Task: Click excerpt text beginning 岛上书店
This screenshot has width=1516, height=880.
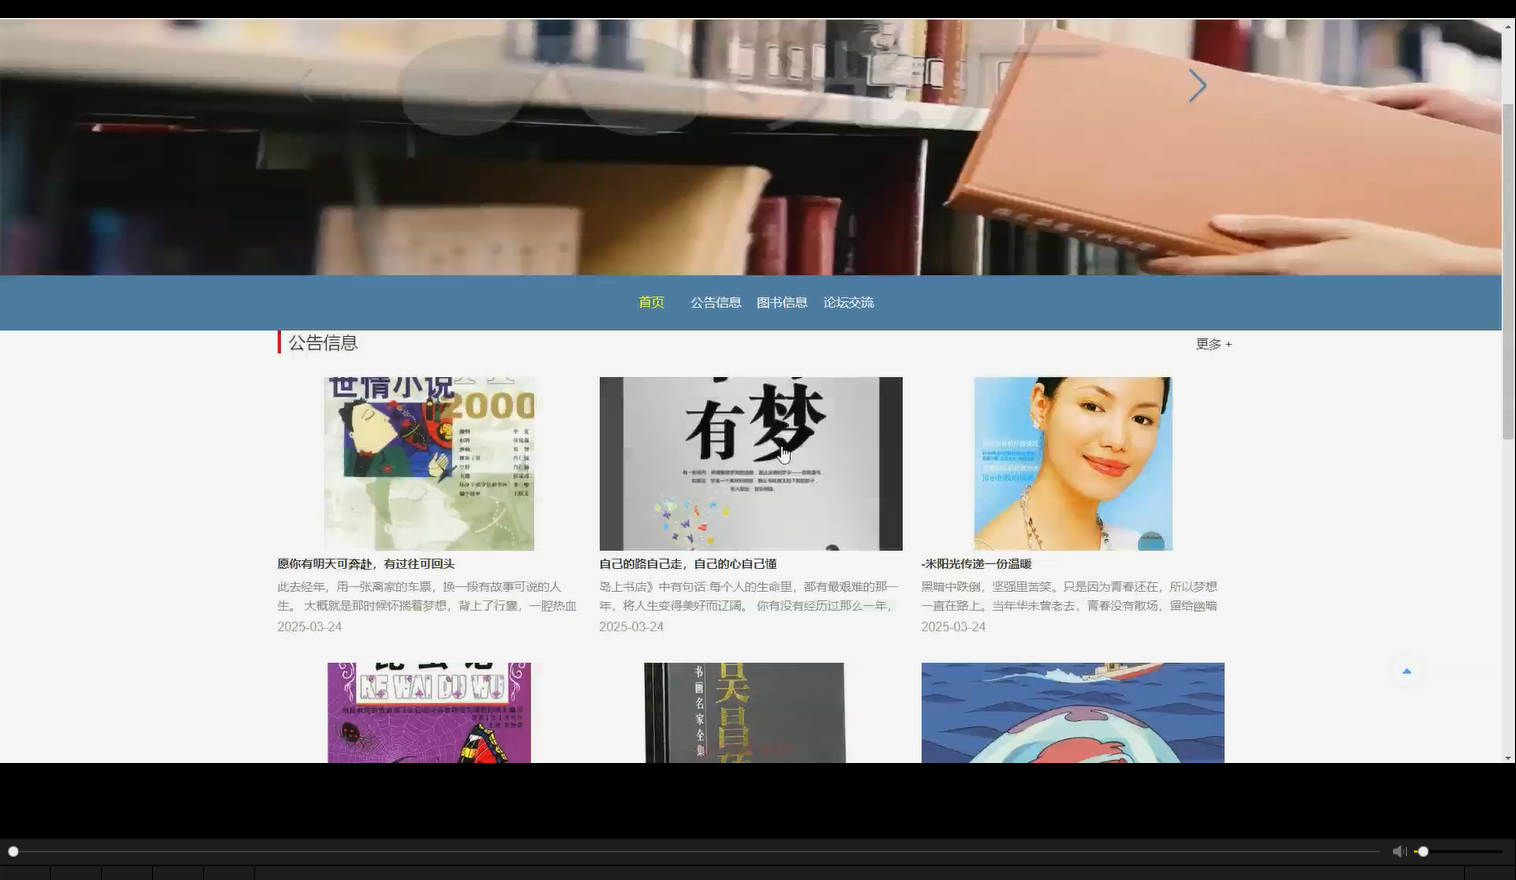Action: click(749, 596)
